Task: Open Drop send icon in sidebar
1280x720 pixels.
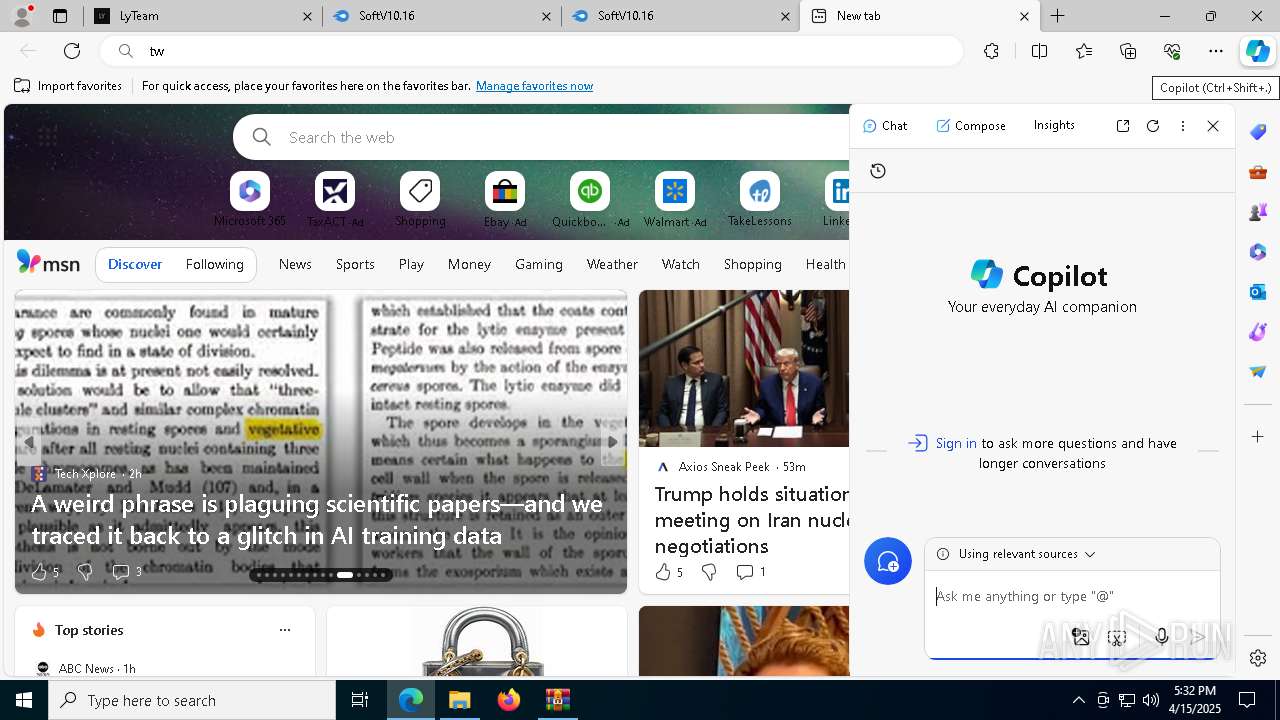Action: pyautogui.click(x=1258, y=372)
